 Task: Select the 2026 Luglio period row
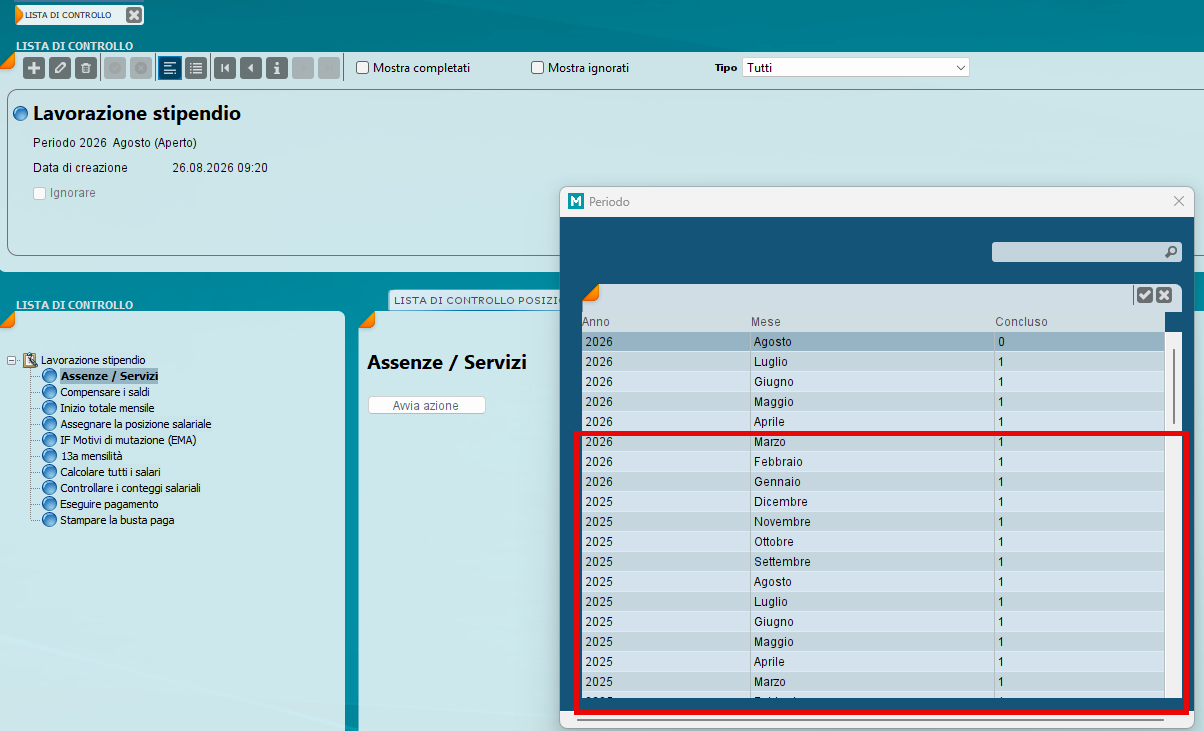pos(873,362)
